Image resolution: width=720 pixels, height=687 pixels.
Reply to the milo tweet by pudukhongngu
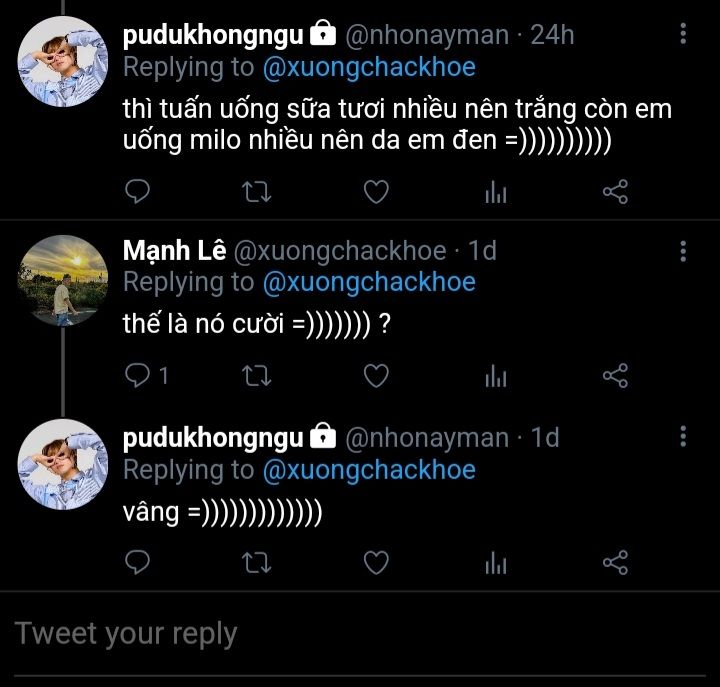pyautogui.click(x=139, y=190)
